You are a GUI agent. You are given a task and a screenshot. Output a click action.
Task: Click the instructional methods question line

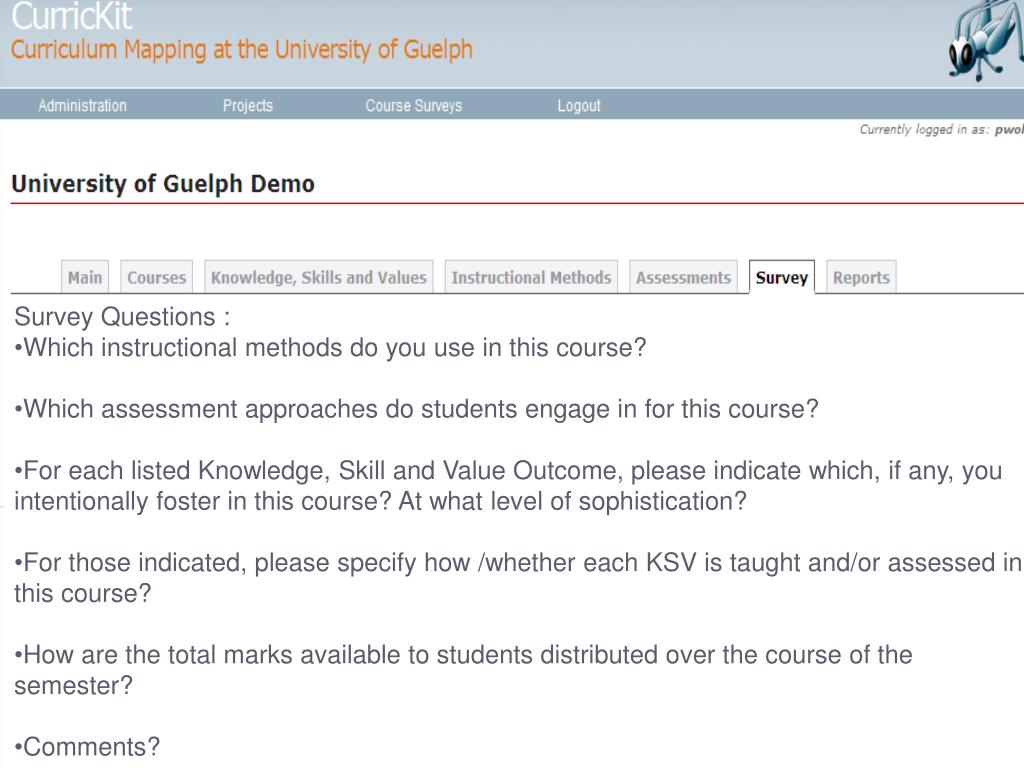pyautogui.click(x=330, y=347)
